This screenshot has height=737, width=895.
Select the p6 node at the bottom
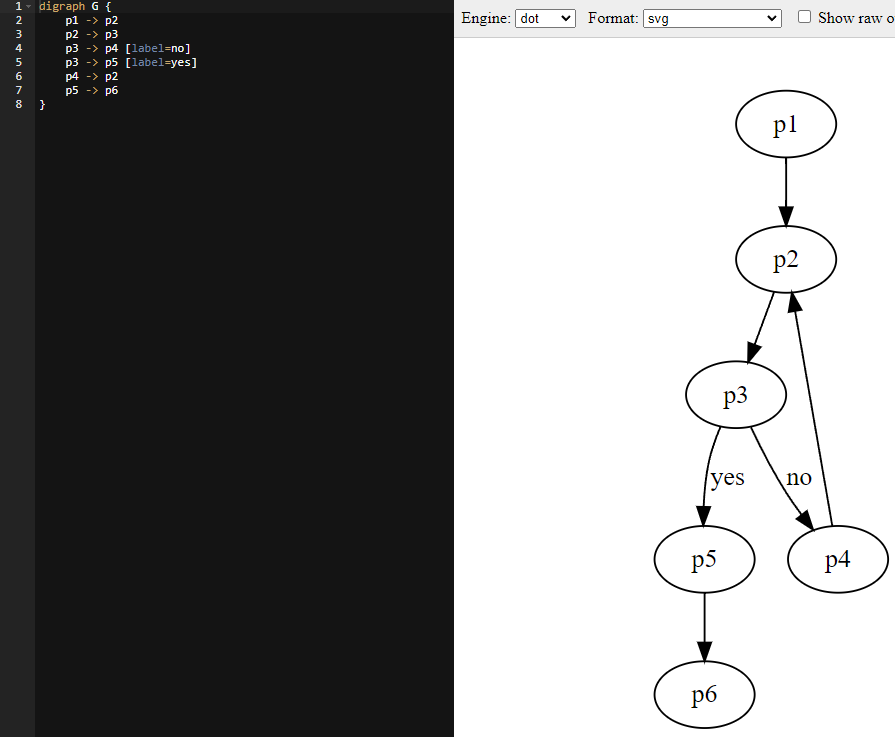pyautogui.click(x=704, y=694)
